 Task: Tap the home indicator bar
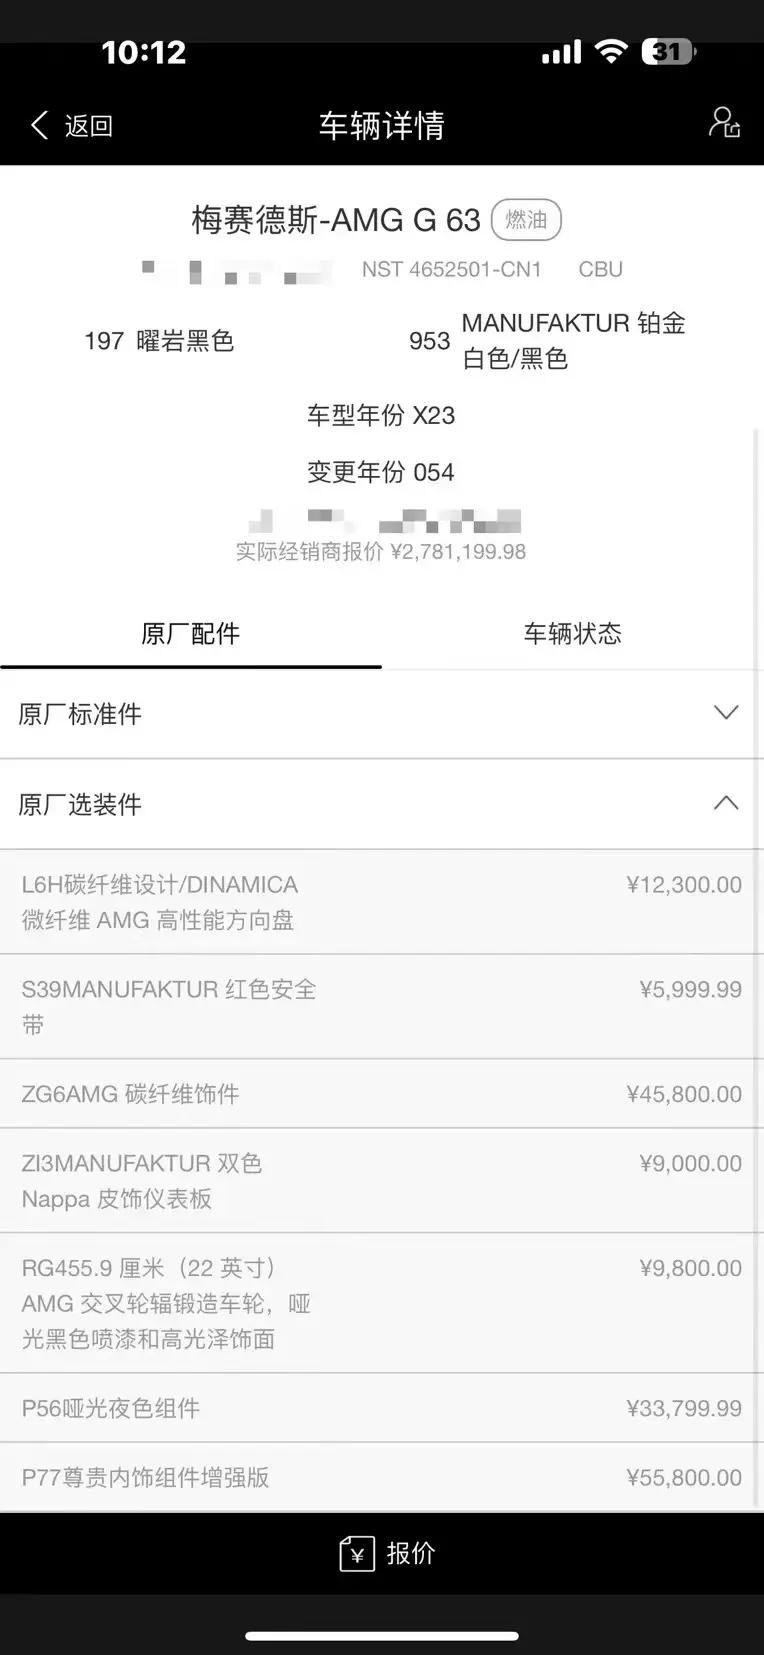point(382,1636)
